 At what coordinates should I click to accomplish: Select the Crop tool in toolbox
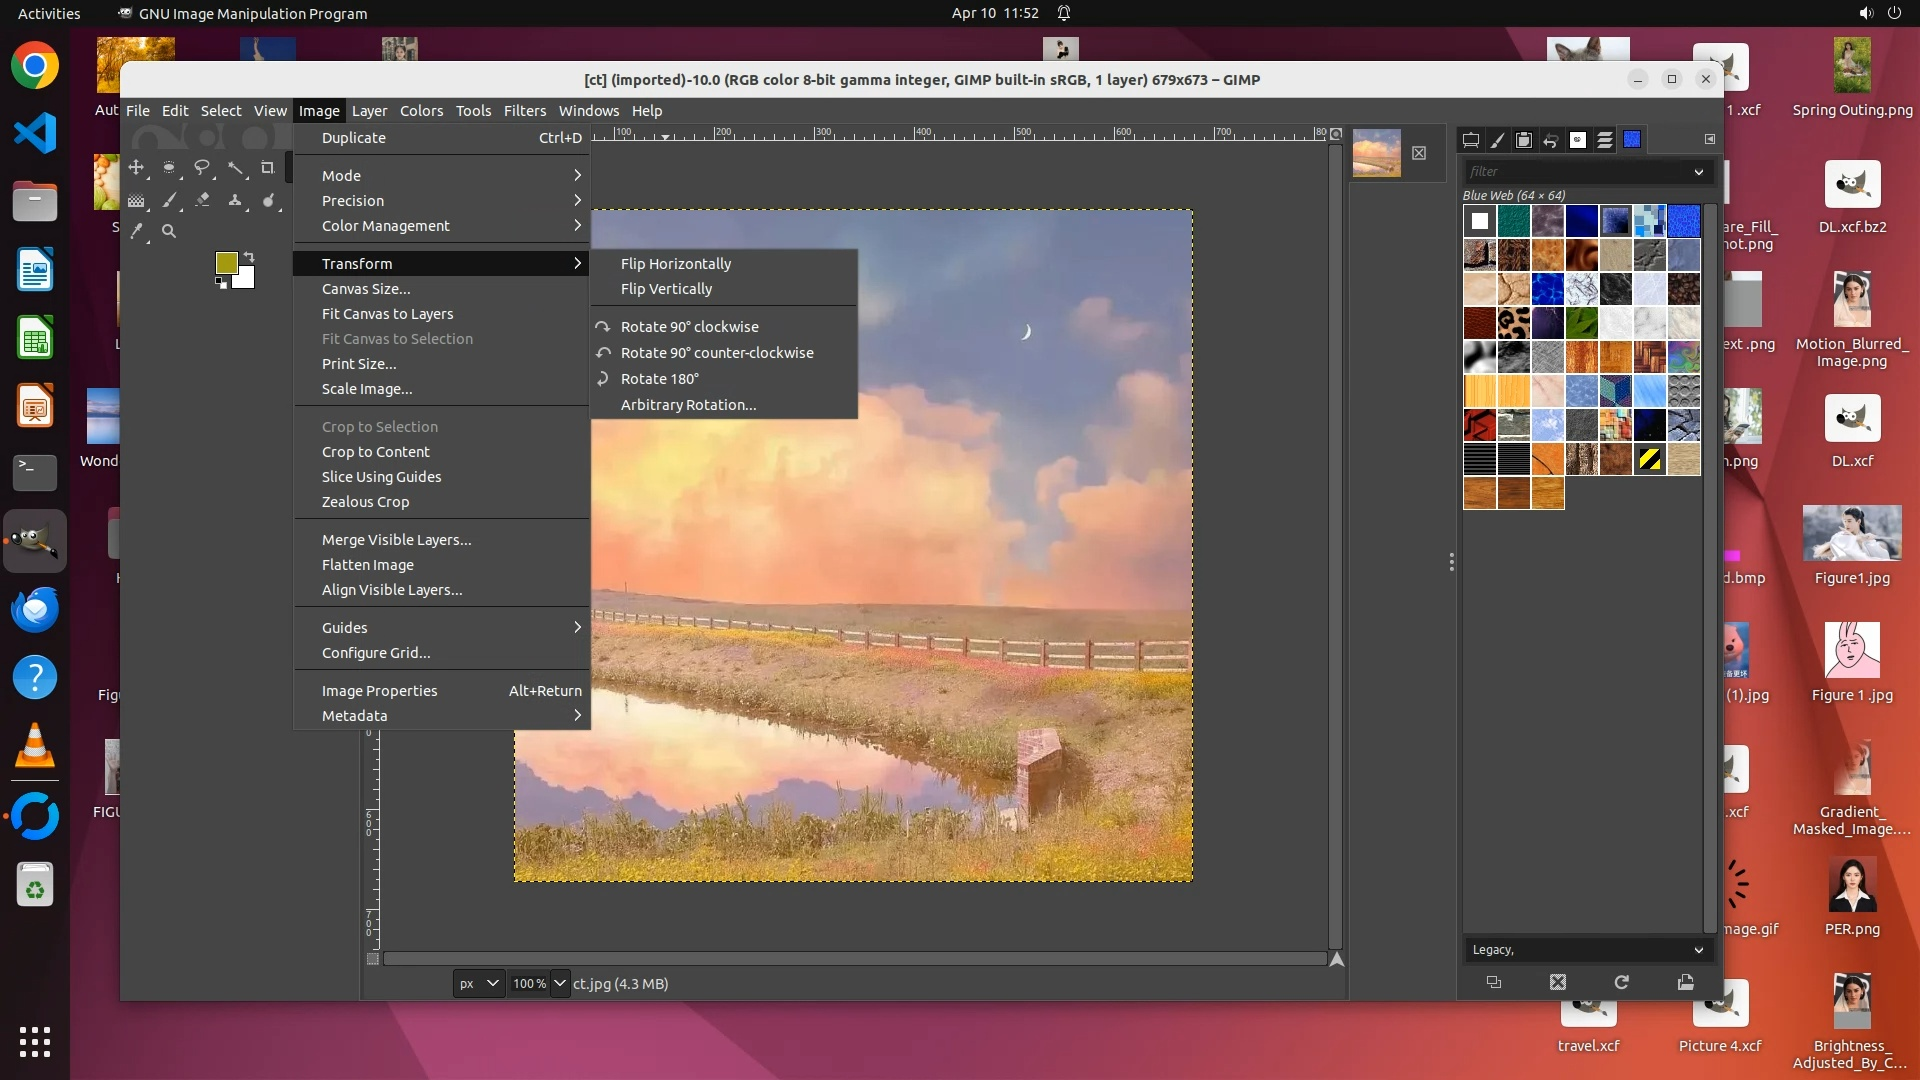pos(268,168)
